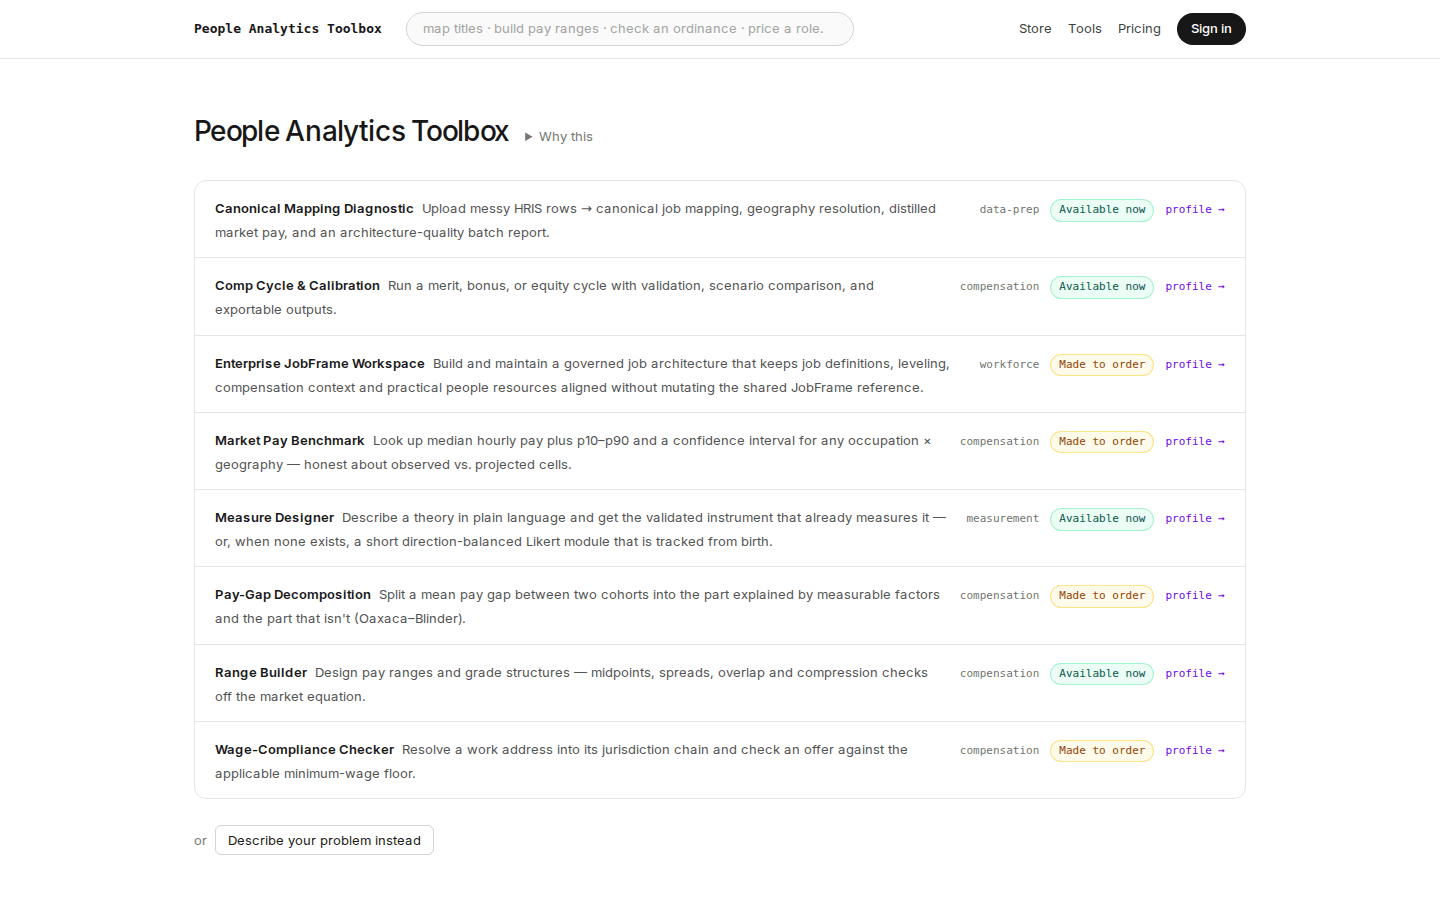Go to the Pricing page
Image resolution: width=1440 pixels, height=900 pixels.
click(1139, 29)
